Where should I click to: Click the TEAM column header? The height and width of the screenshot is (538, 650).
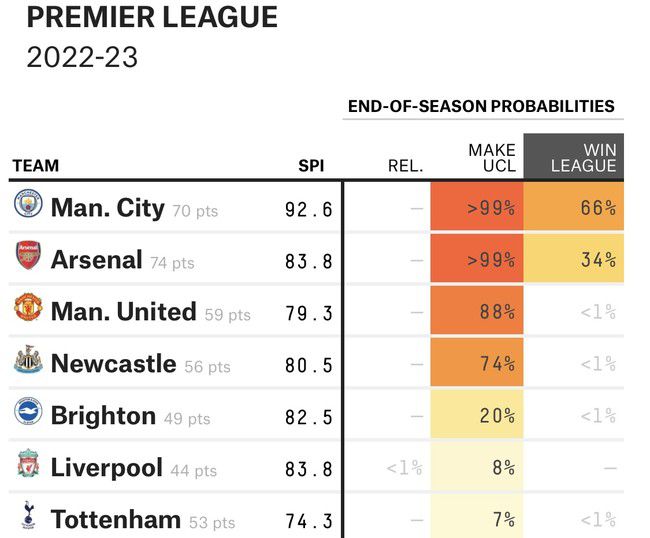[35, 166]
